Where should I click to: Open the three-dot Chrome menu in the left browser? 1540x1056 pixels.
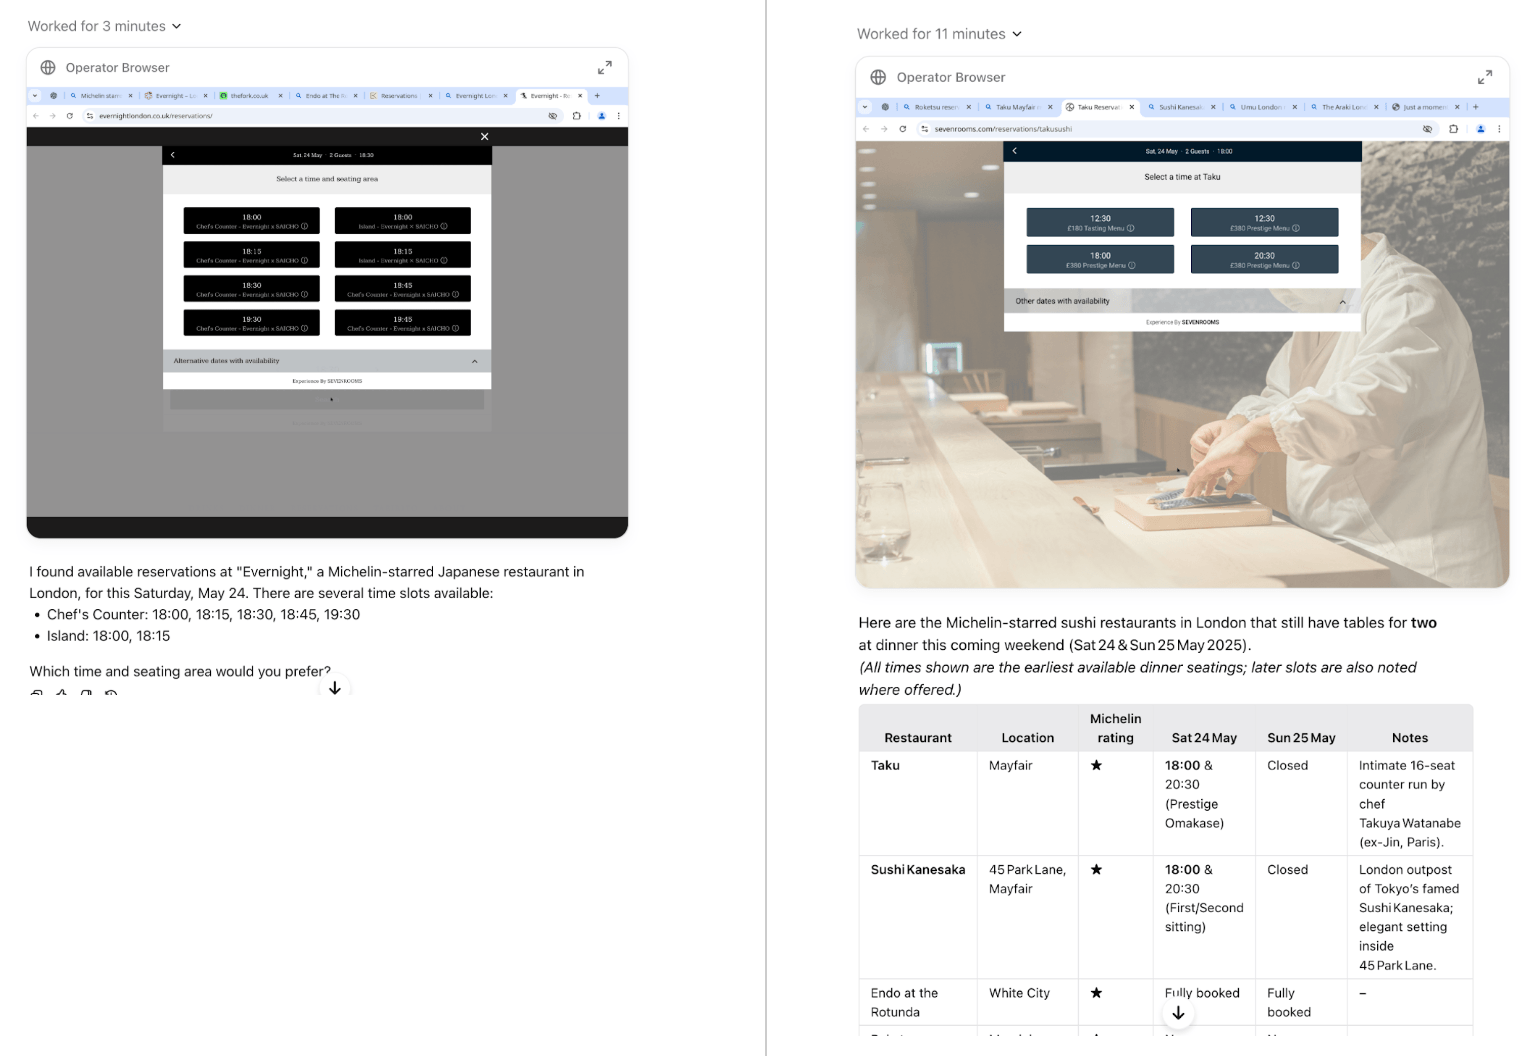coord(618,115)
